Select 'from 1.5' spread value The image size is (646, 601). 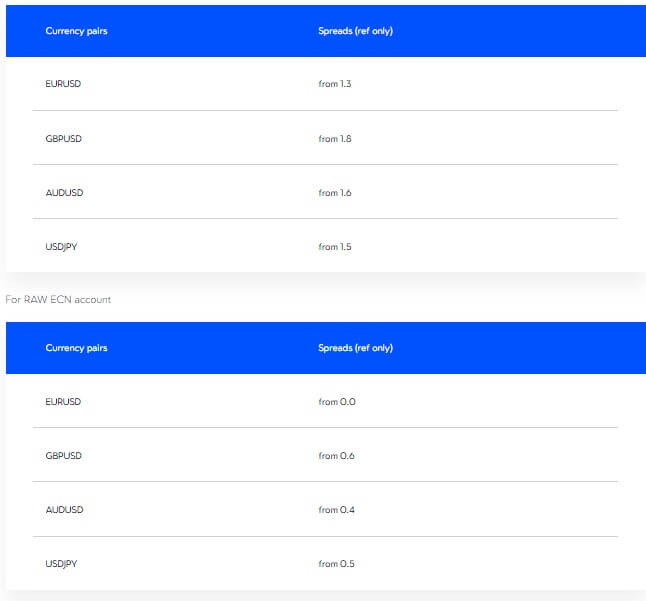(x=335, y=247)
